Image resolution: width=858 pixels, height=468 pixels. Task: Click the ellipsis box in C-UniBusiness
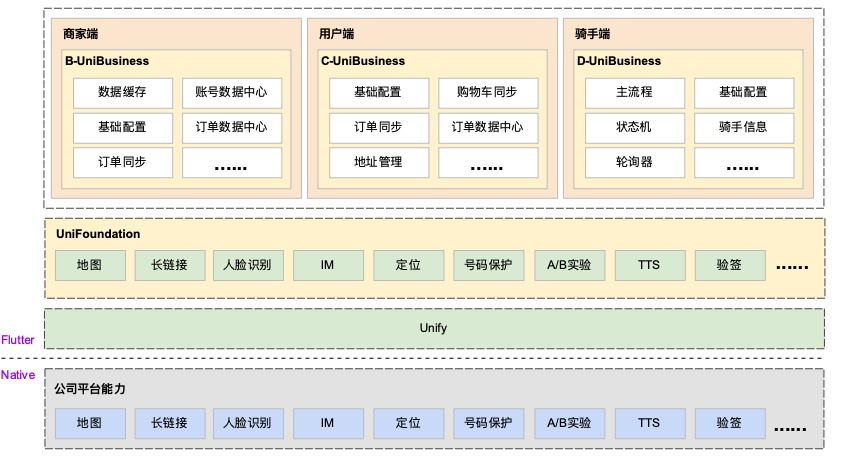pyautogui.click(x=488, y=162)
